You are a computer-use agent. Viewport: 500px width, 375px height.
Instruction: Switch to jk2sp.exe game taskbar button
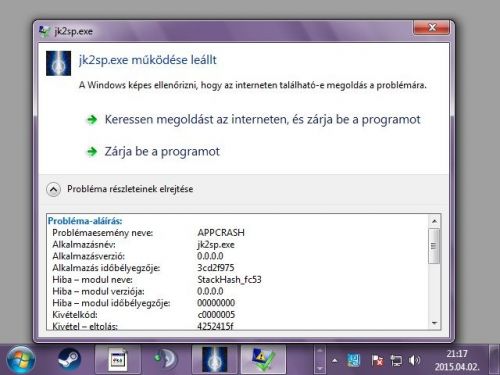[x=214, y=360]
